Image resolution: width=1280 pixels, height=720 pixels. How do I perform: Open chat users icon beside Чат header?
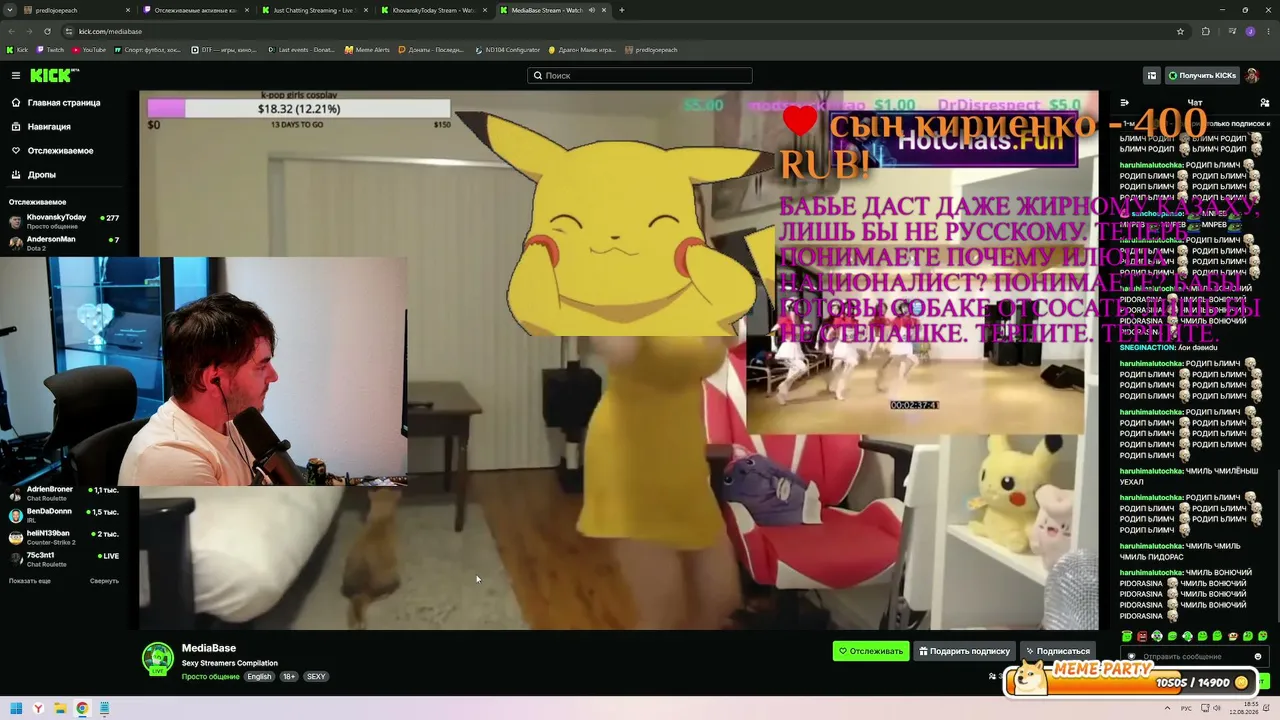click(1265, 102)
